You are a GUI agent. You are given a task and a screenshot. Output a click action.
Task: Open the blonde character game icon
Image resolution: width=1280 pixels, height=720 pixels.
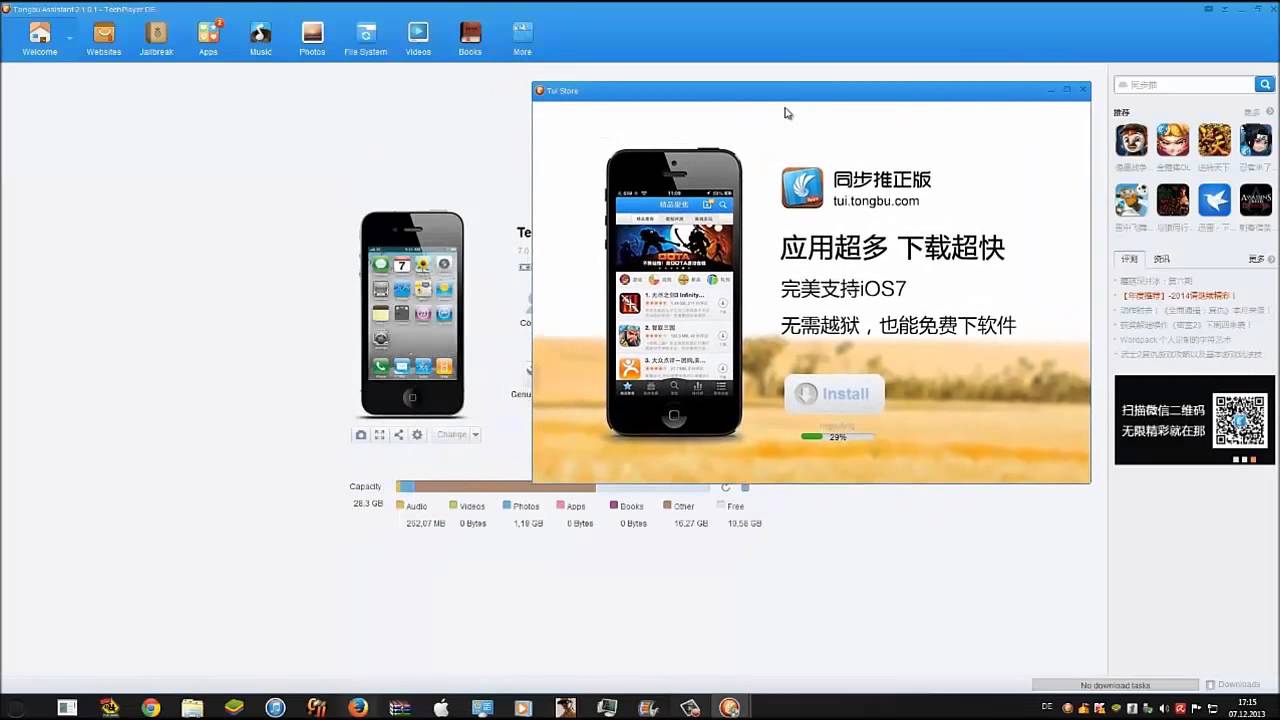pyautogui.click(x=1173, y=140)
